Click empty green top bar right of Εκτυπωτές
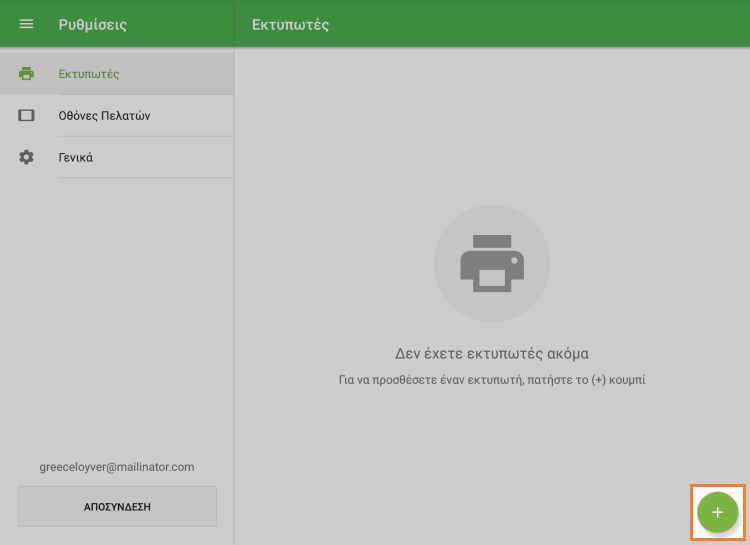 pyautogui.click(x=550, y=24)
